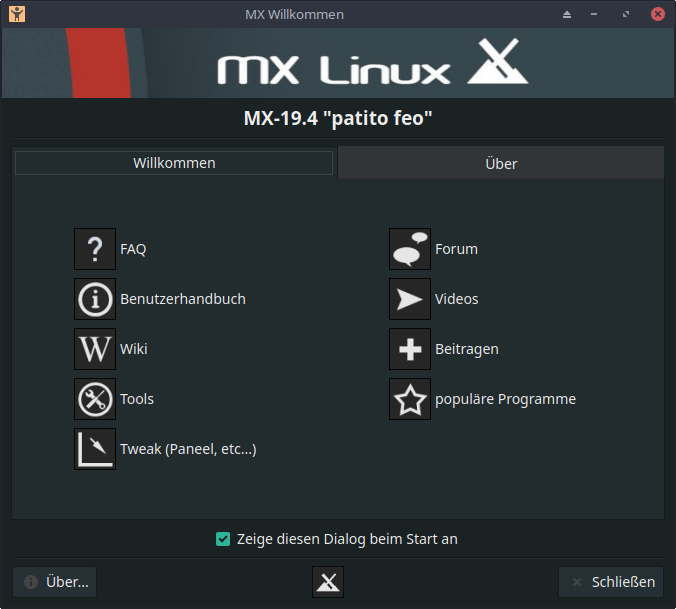Open populäre Programme star icon
Image resolution: width=676 pixels, height=609 pixels.
[x=410, y=399]
